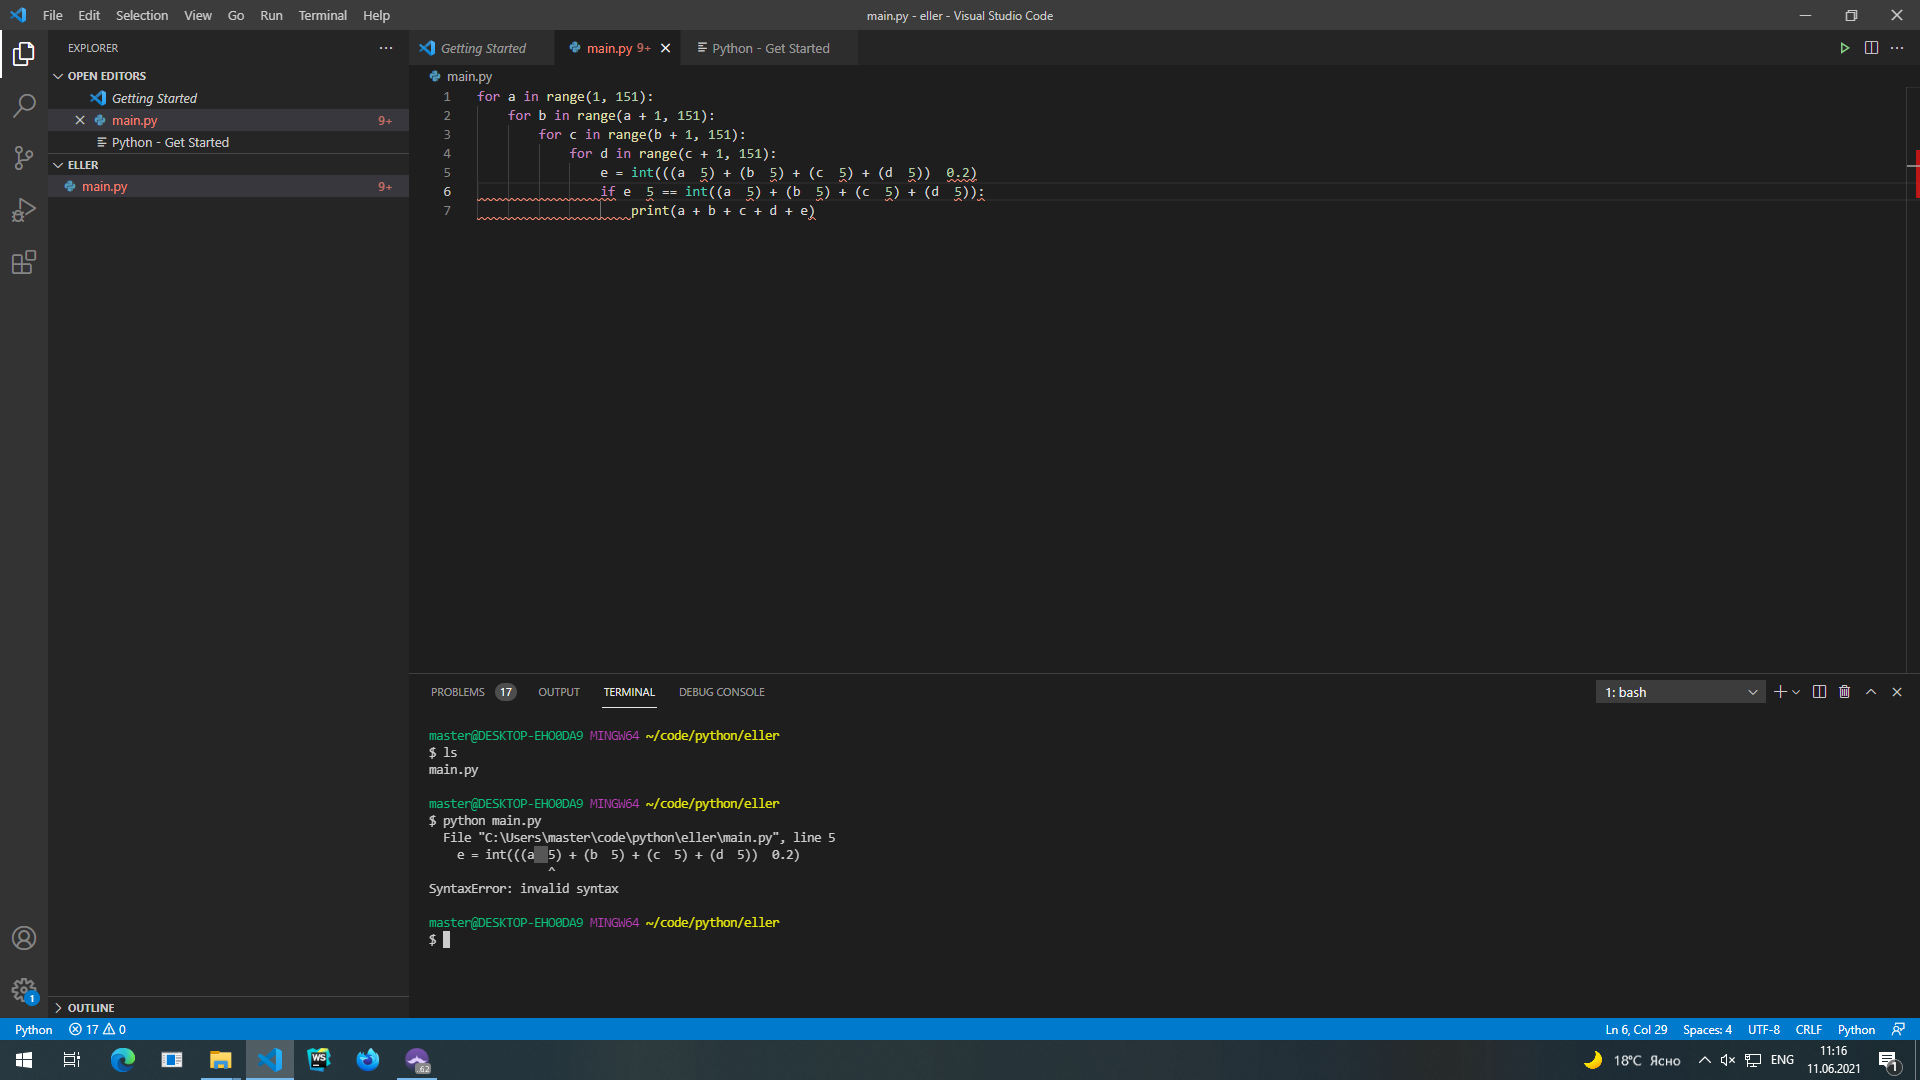The image size is (1920, 1080).
Task: Open main.py in ELLER folder
Action: click(x=228, y=186)
